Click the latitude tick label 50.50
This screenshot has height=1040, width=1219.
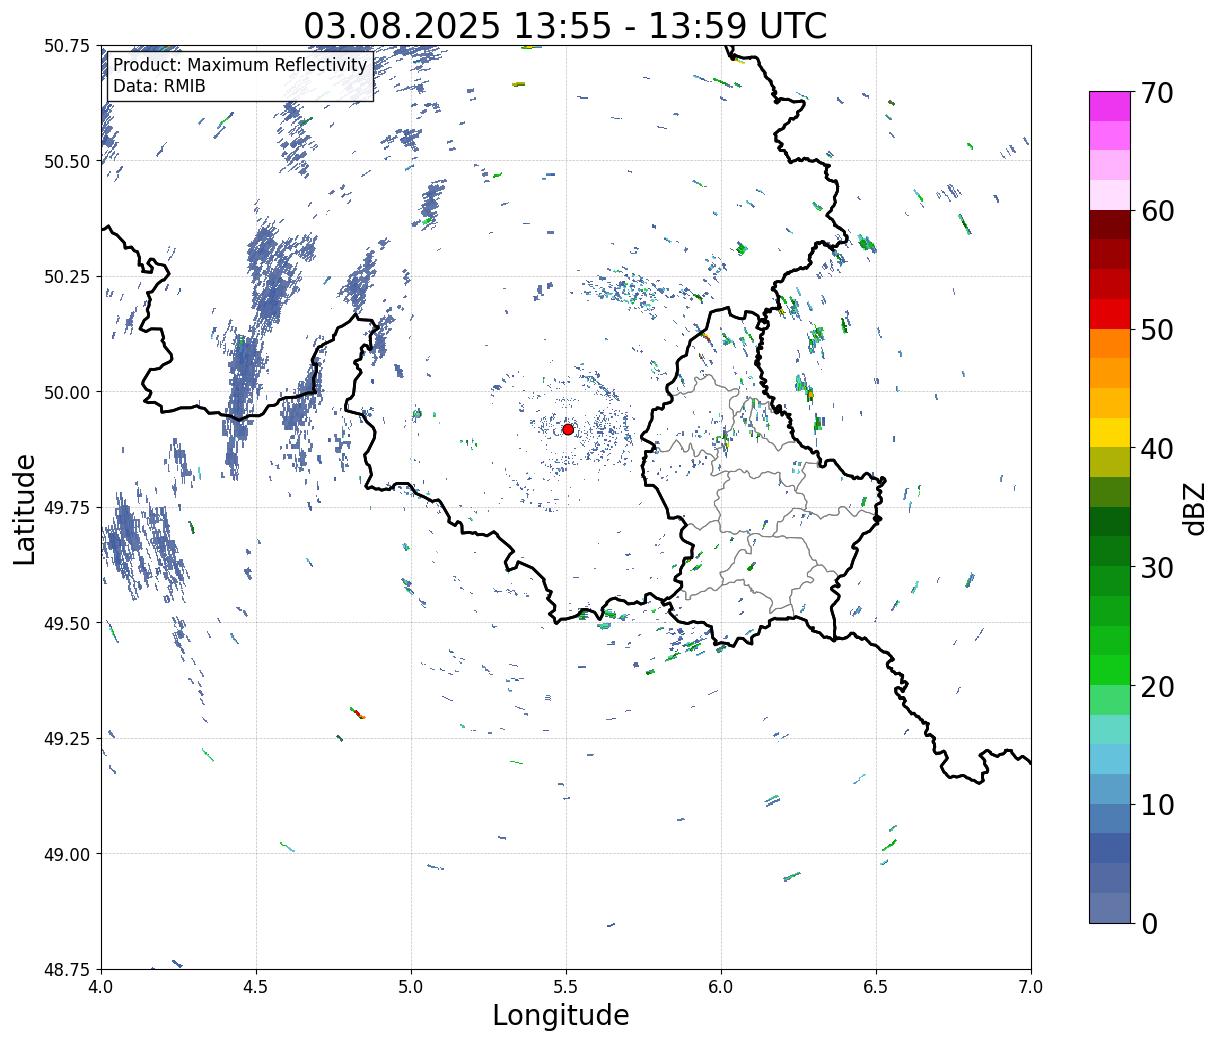click(x=67, y=161)
